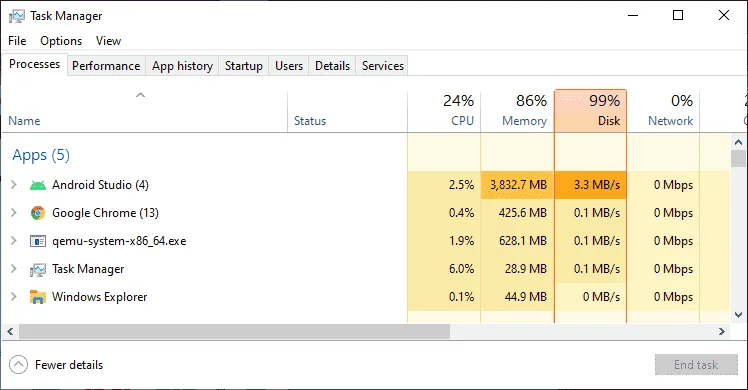Image resolution: width=748 pixels, height=390 pixels.
Task: Click the 628.1 MB memory cell
Action: tap(517, 241)
